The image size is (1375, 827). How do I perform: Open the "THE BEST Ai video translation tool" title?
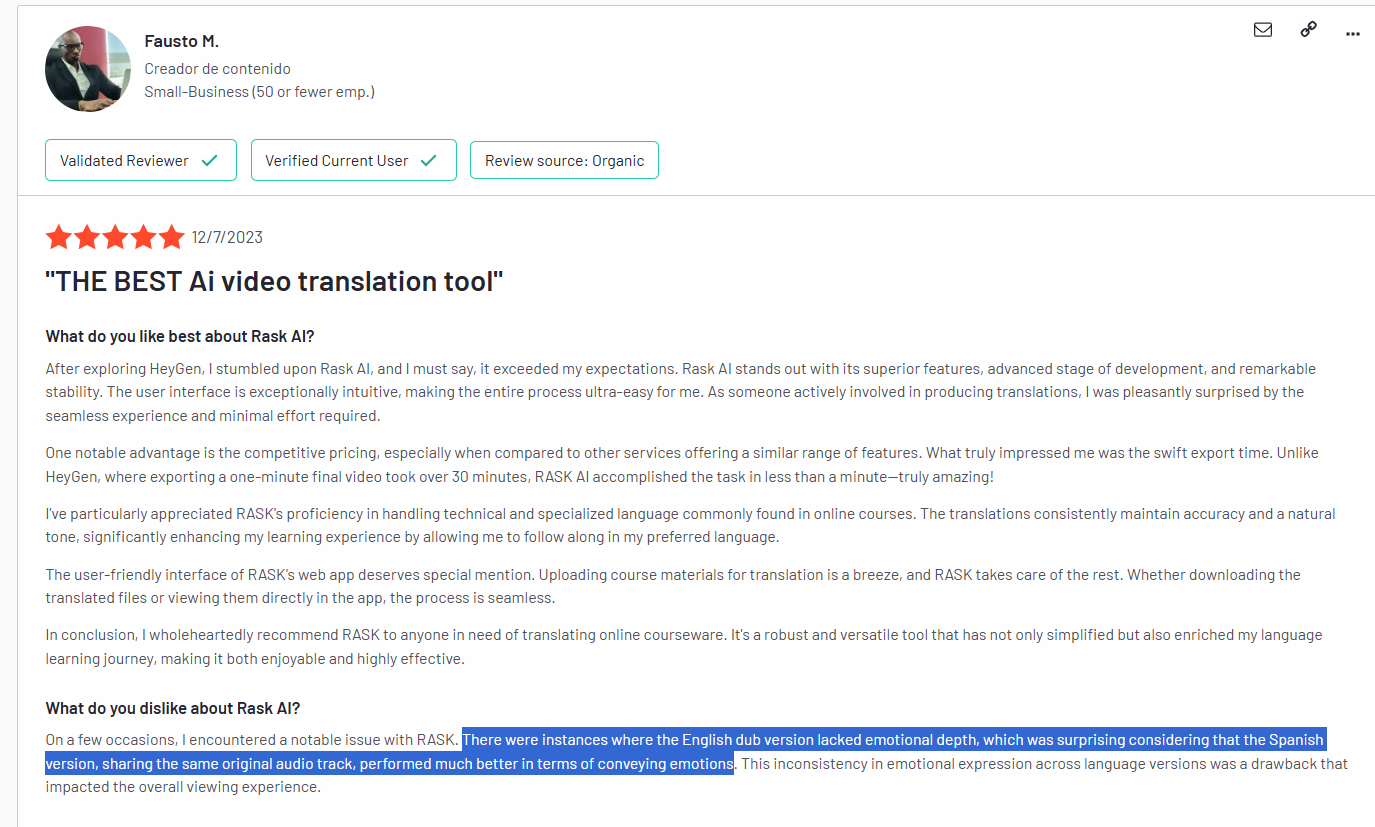(x=274, y=281)
